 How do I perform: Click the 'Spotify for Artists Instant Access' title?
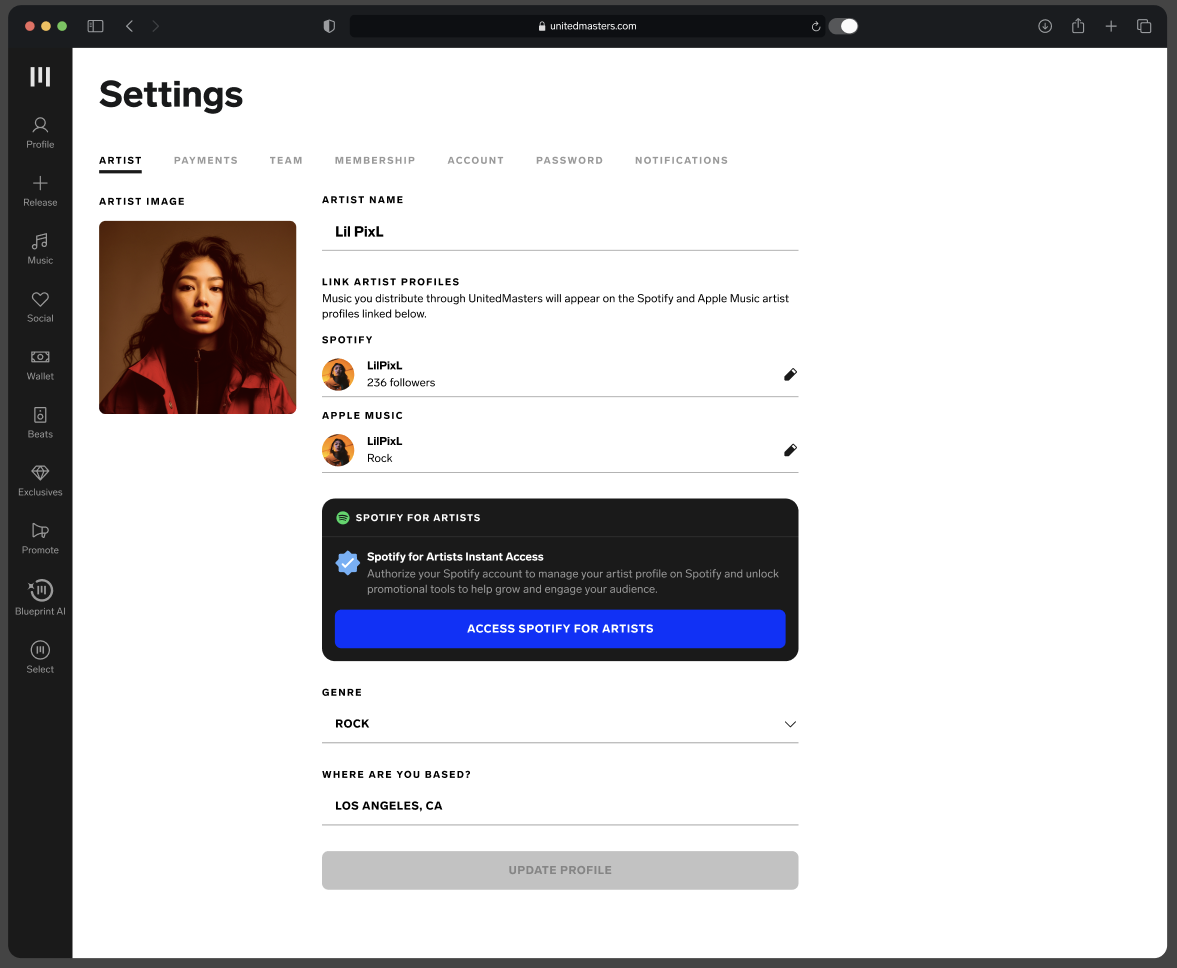click(x=455, y=557)
